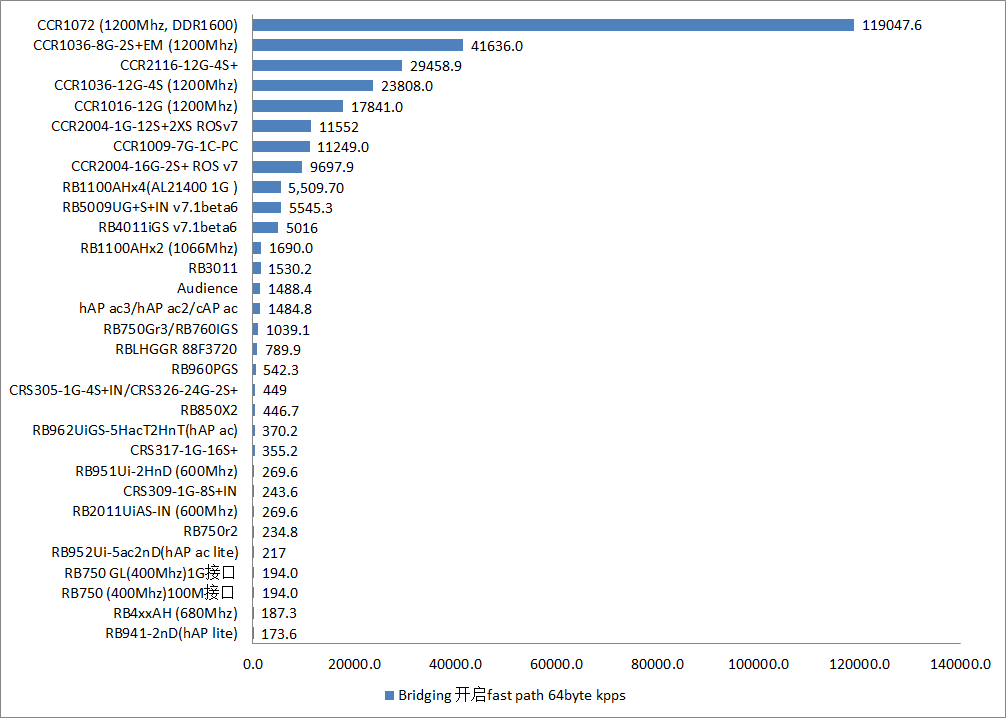Screen dimensions: 1006x718
Task: Click the 41636.0 data label
Action: click(497, 45)
